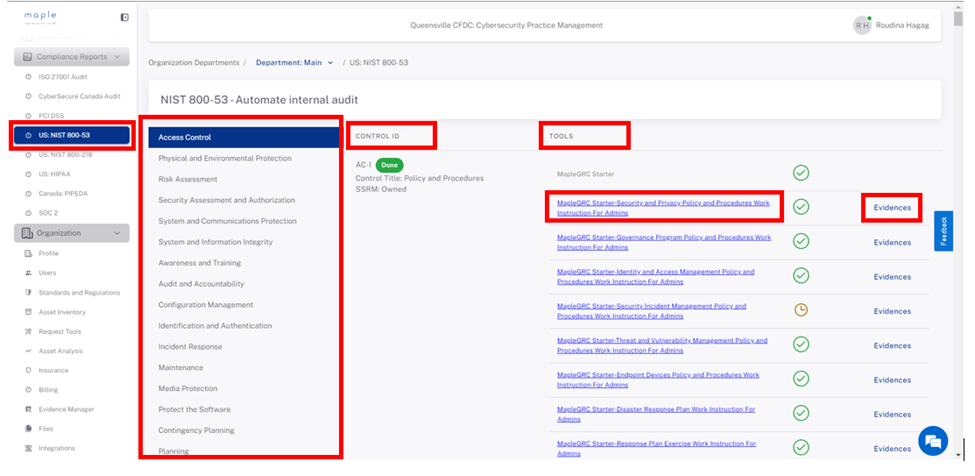Image resolution: width=975 pixels, height=476 pixels.
Task: Open US: NIST 800-53 report
Action: click(x=72, y=135)
